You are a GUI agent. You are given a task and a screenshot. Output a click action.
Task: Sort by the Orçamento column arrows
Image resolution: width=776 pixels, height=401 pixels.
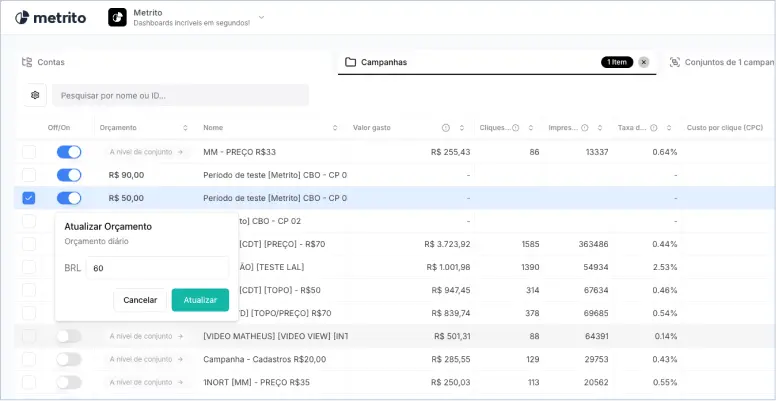pyautogui.click(x=185, y=128)
